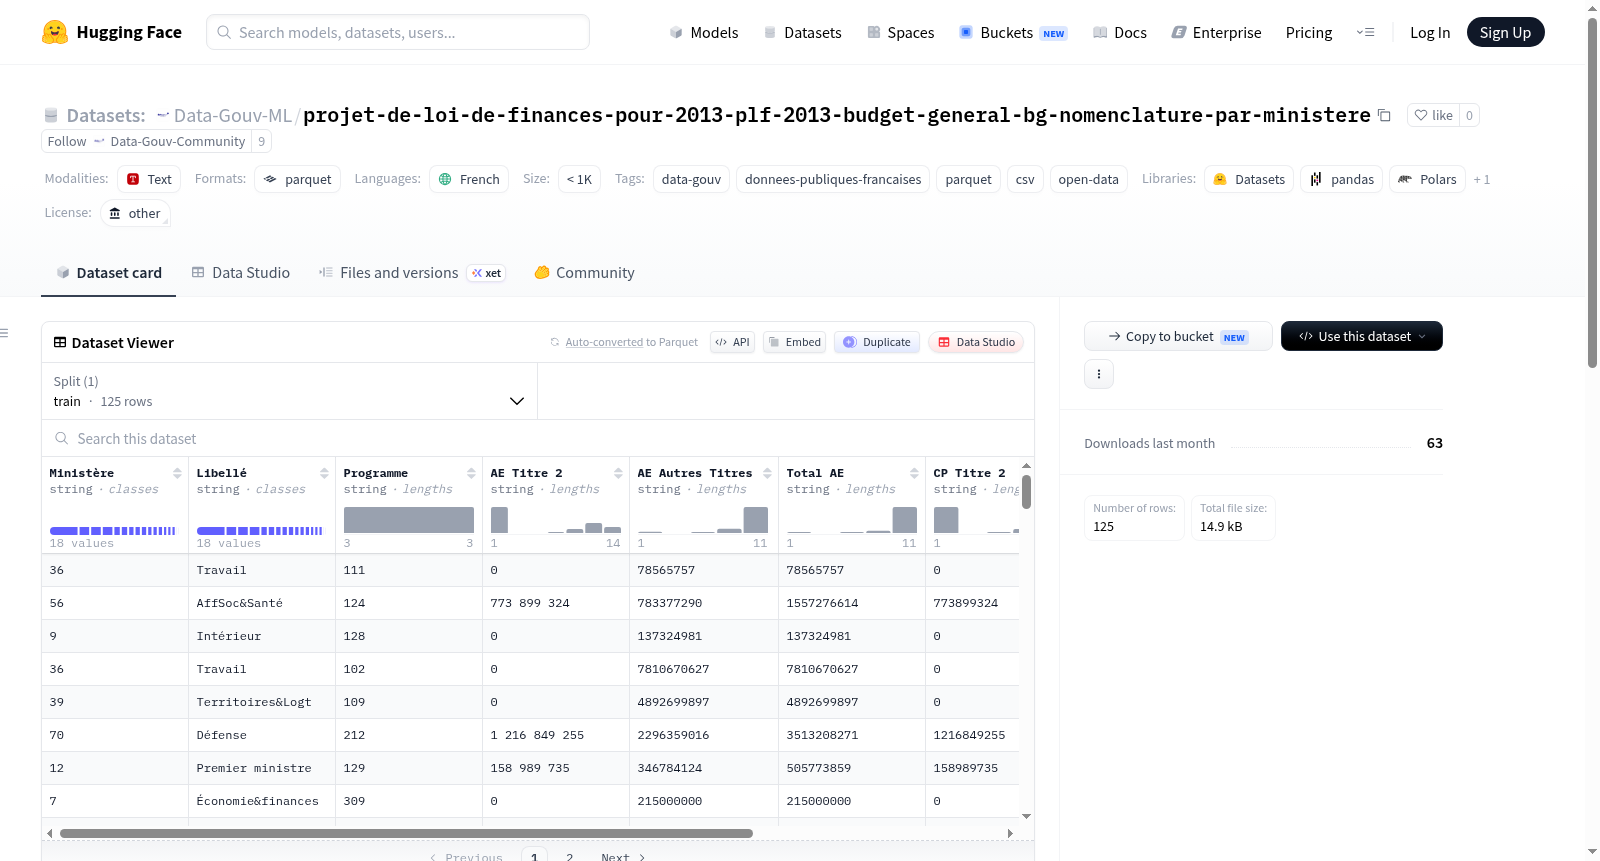The image size is (1600, 861).
Task: Select the csv tag
Action: click(x=1025, y=179)
